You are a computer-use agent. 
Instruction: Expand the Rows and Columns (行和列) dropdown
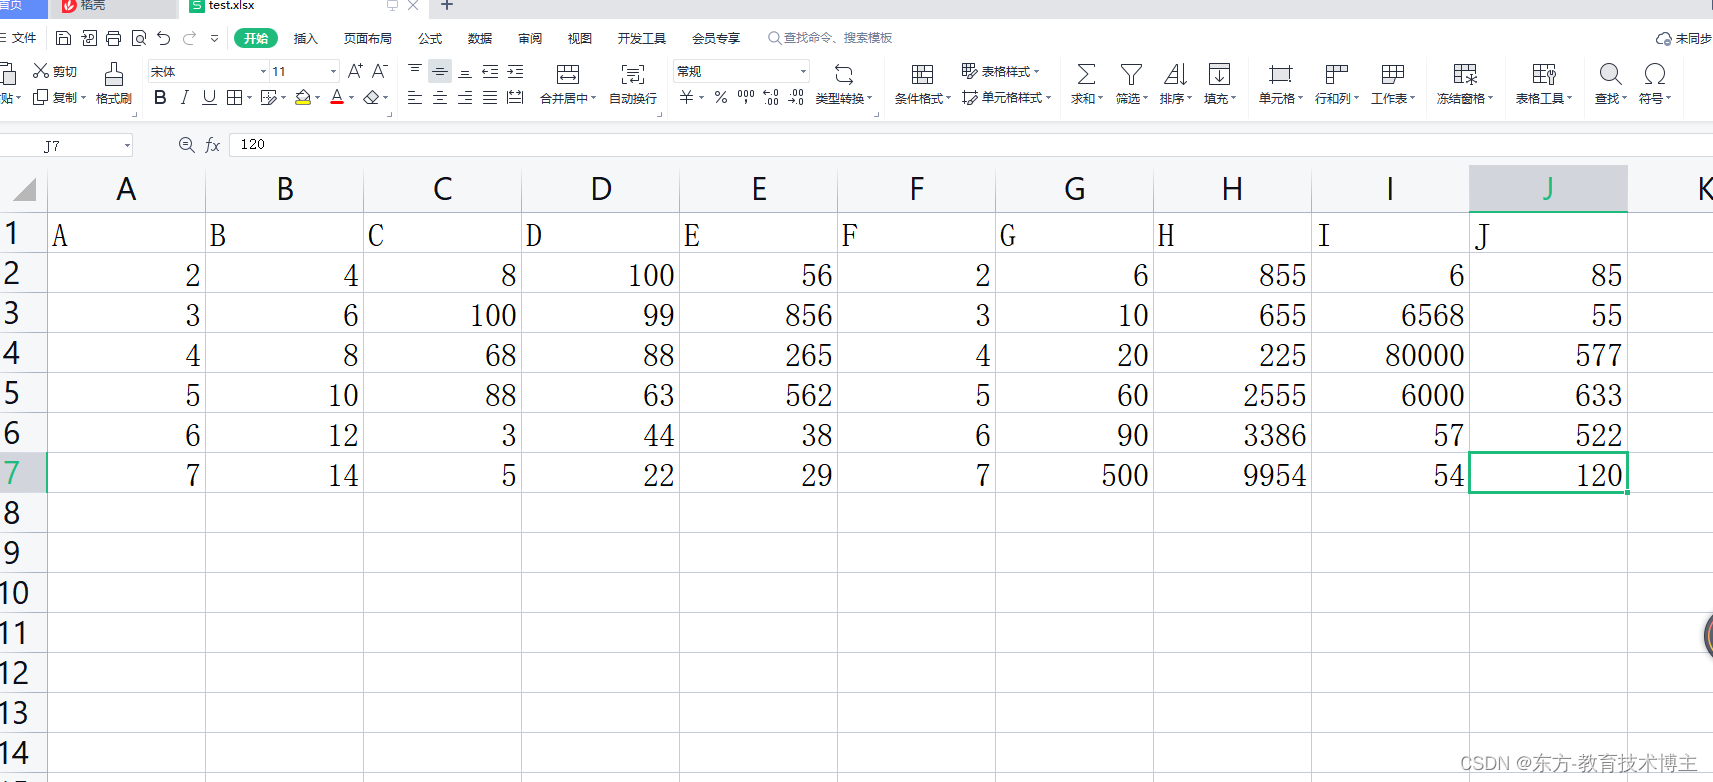pos(1356,98)
